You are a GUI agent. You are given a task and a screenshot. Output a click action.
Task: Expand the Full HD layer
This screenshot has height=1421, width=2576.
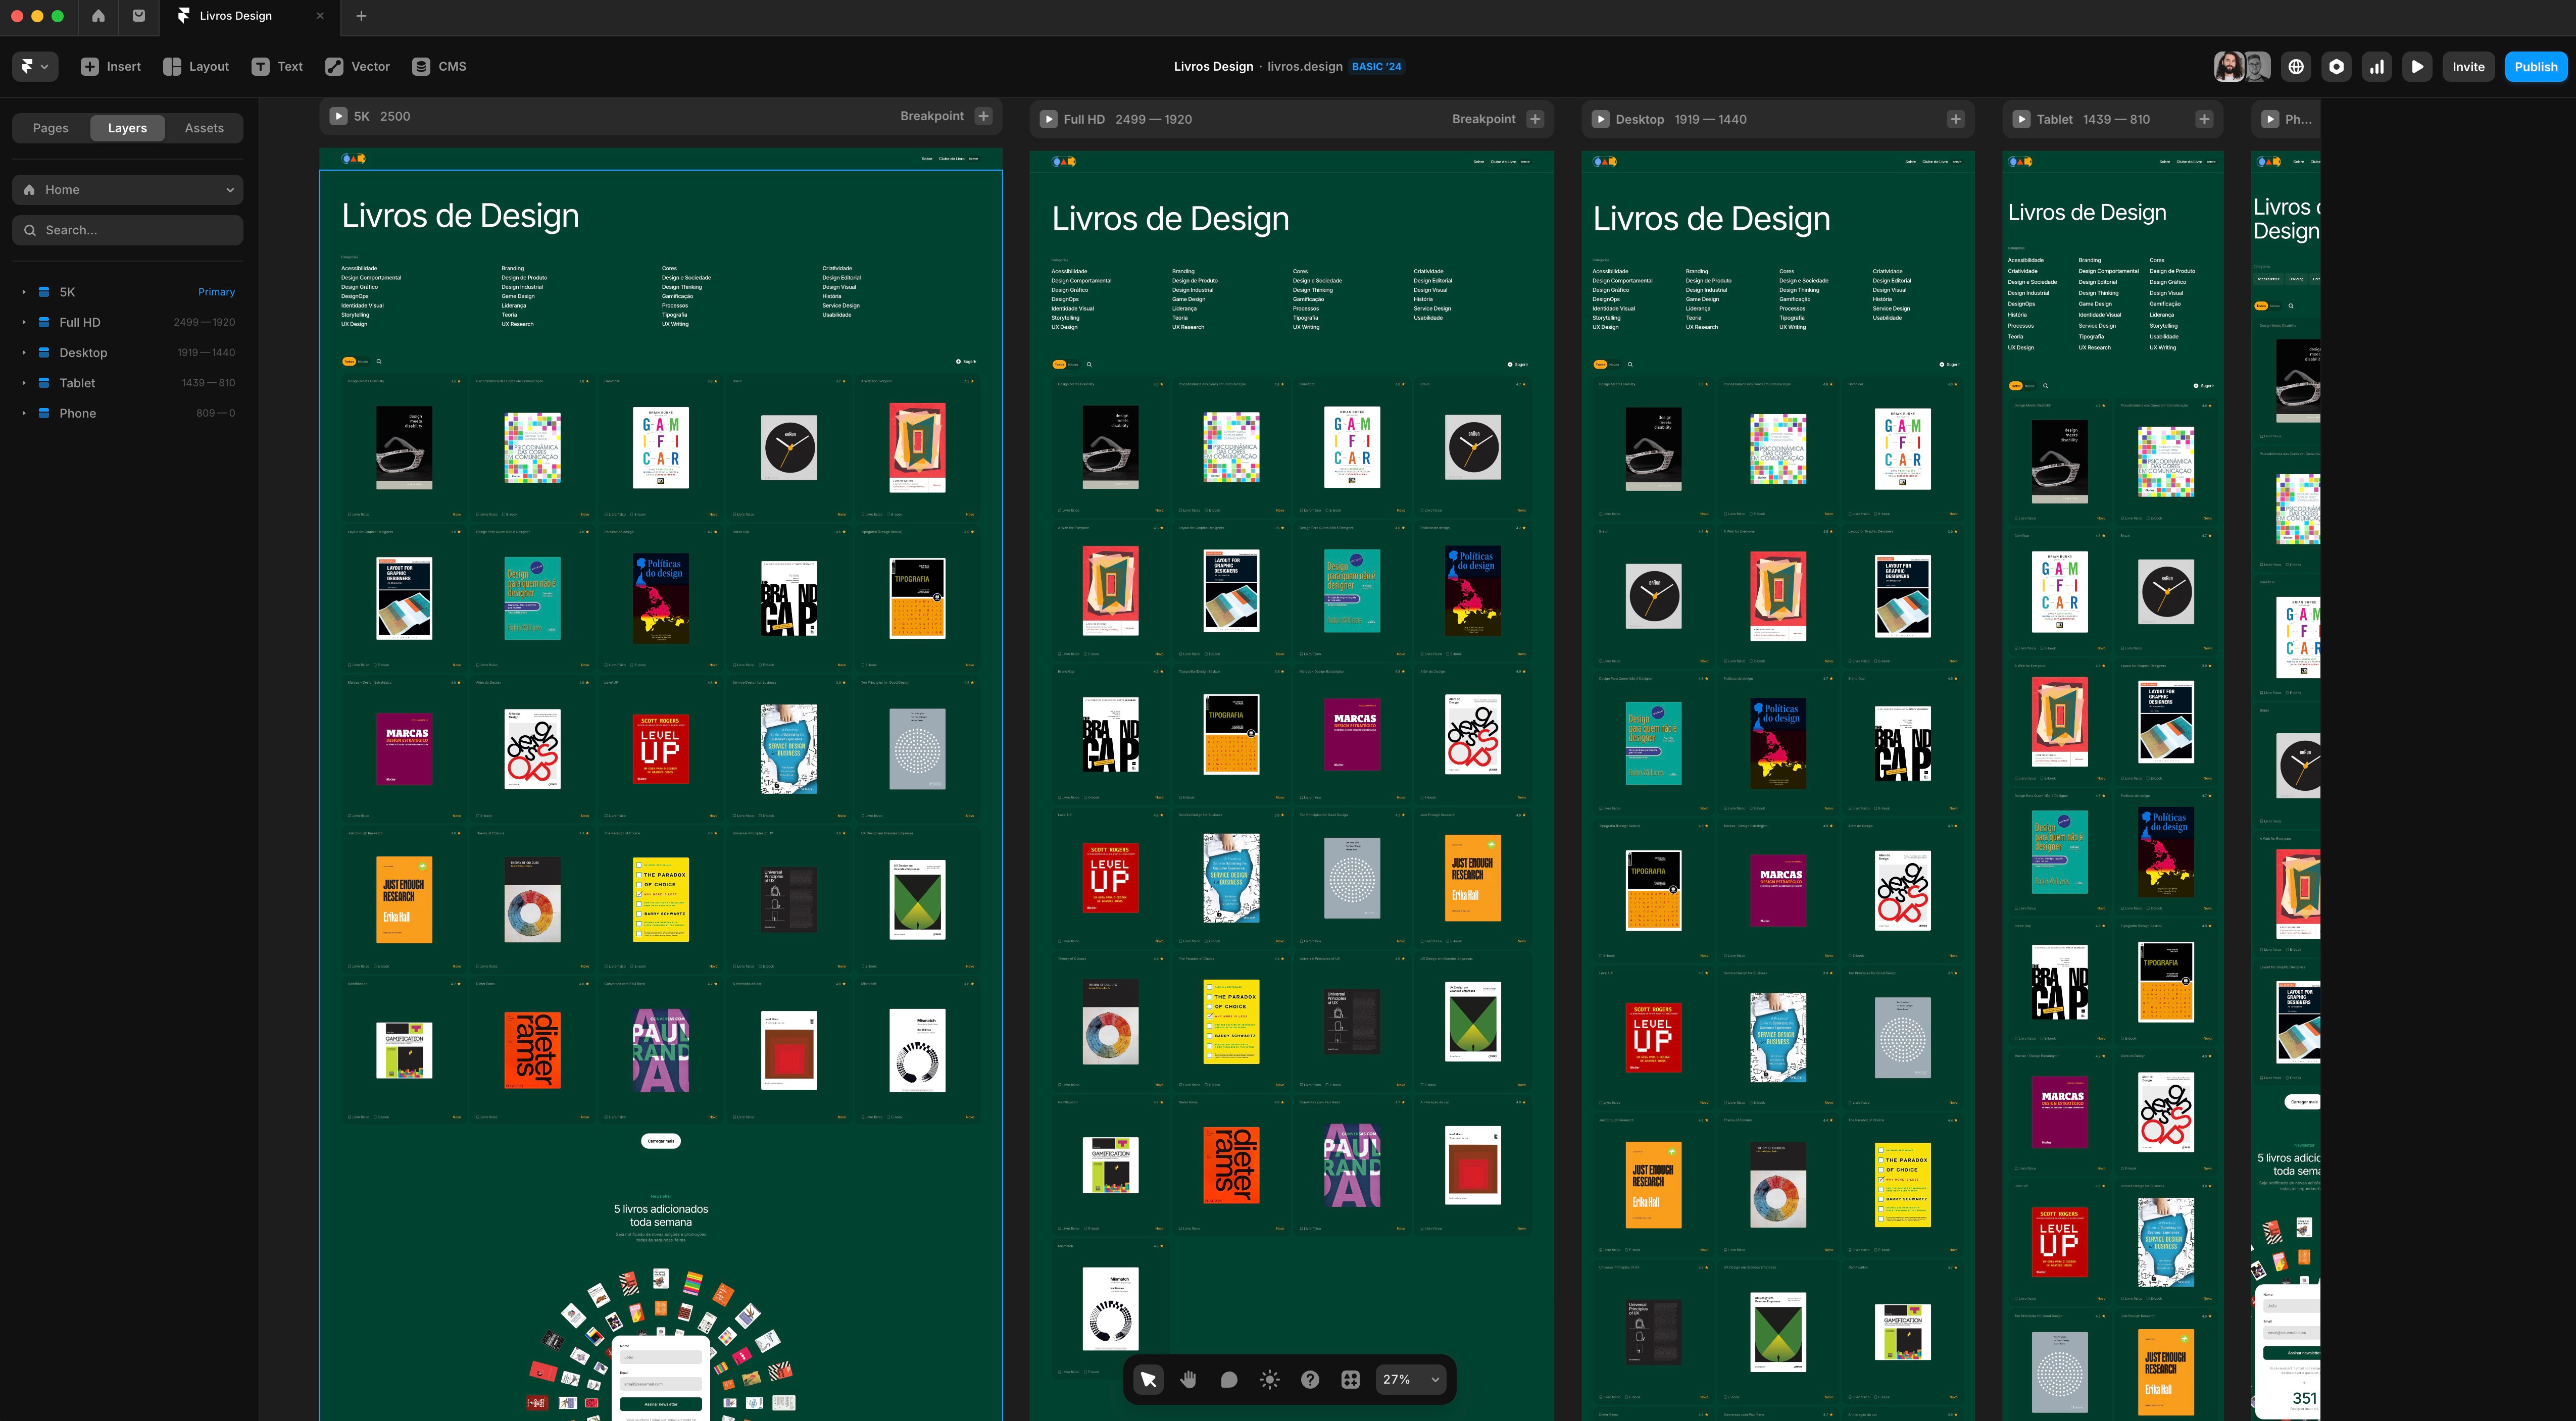[24, 323]
